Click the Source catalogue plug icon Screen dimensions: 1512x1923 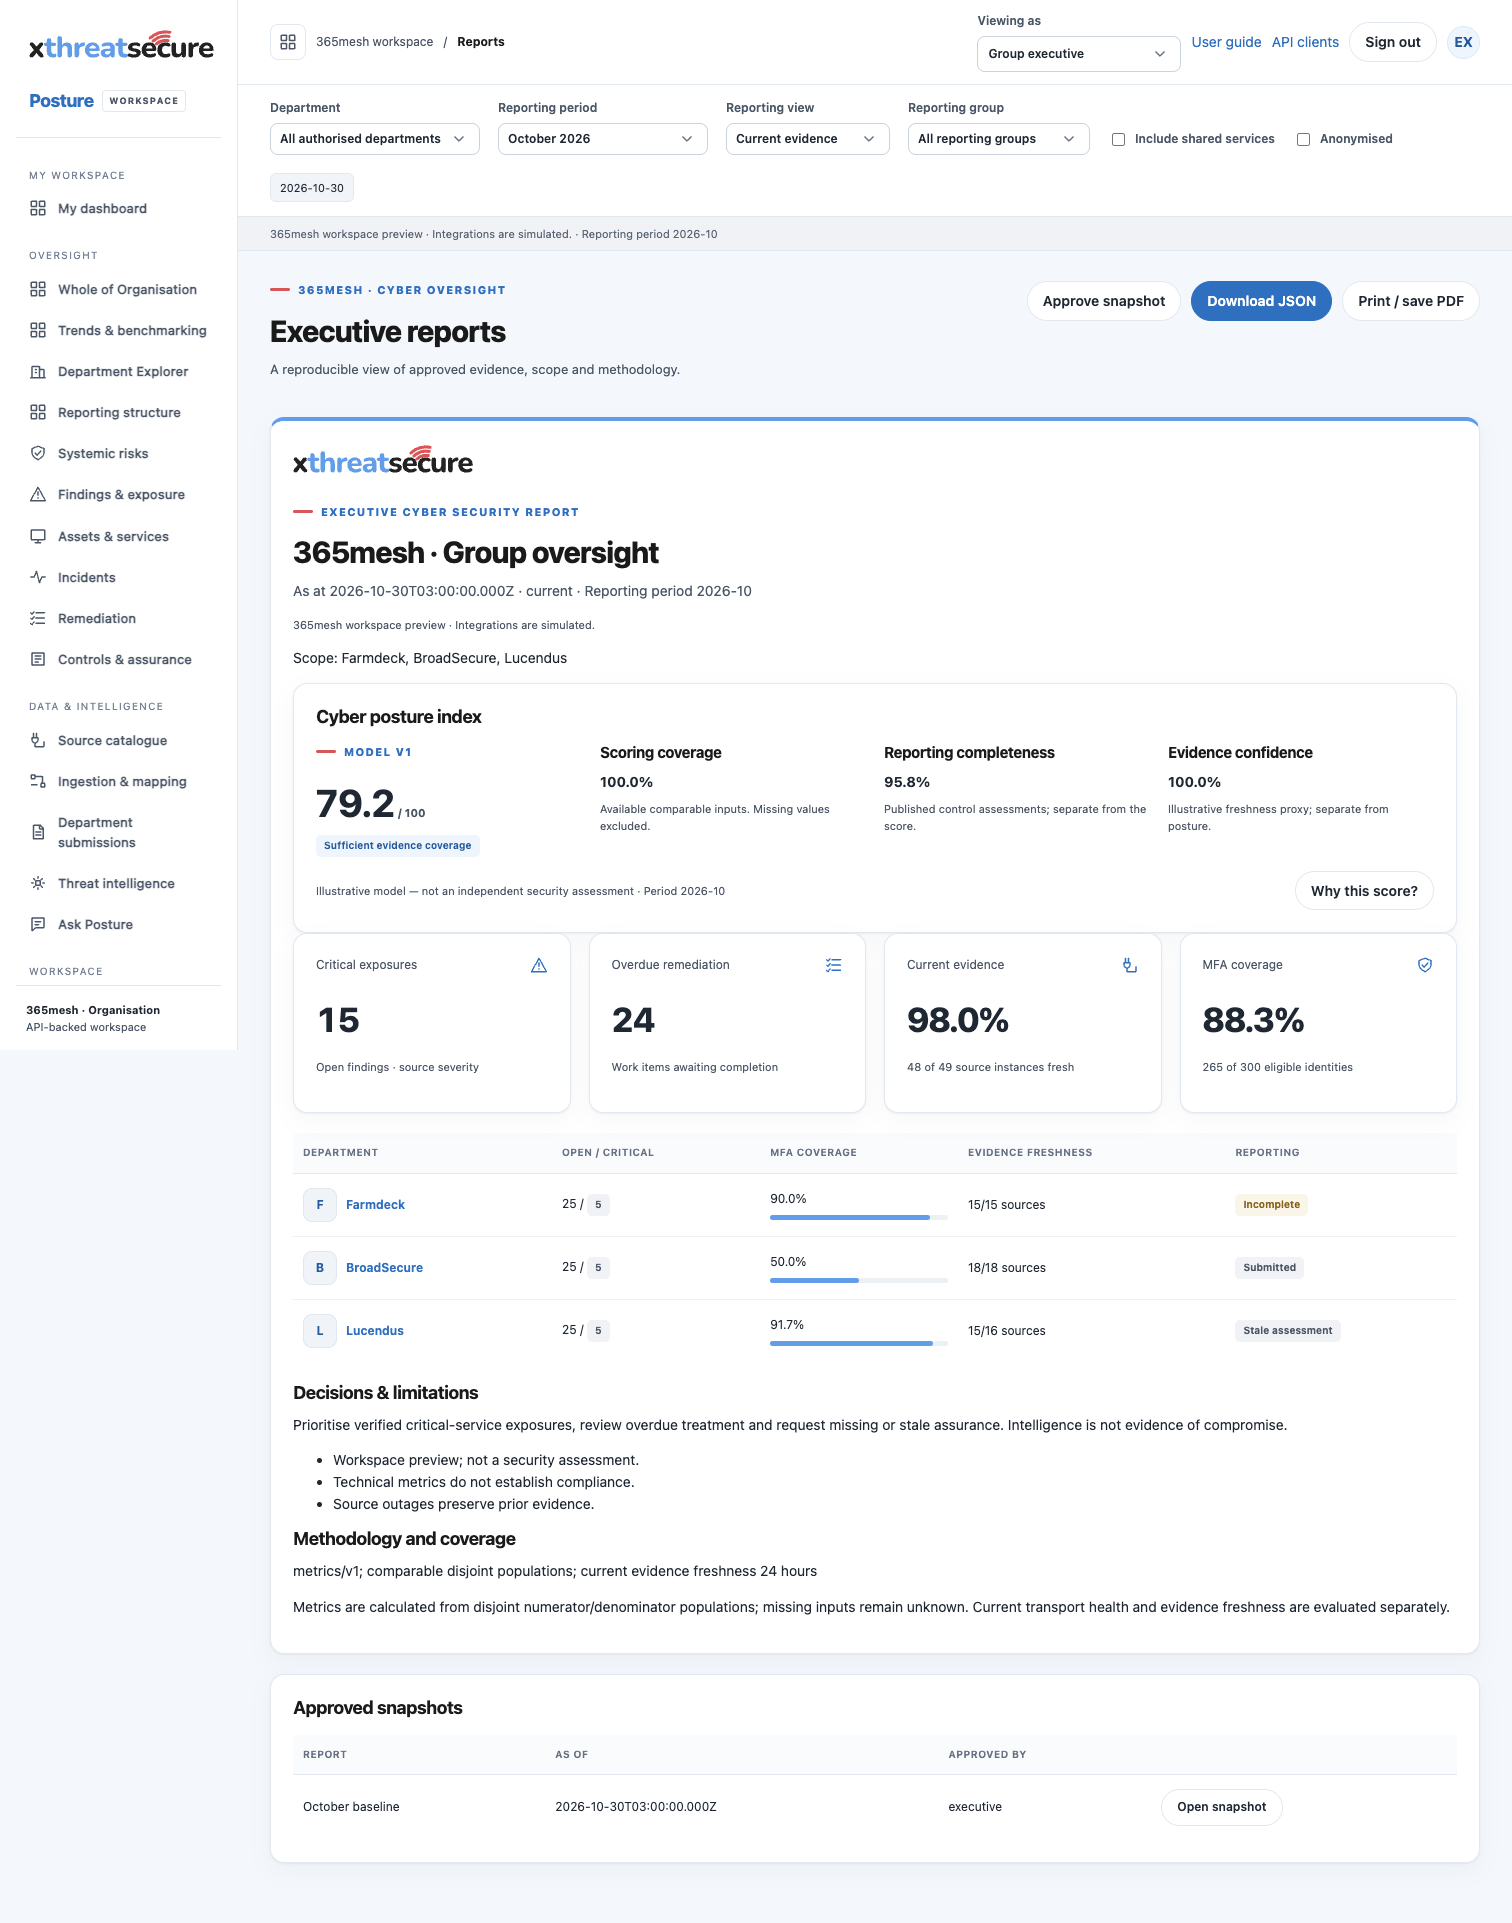38,740
